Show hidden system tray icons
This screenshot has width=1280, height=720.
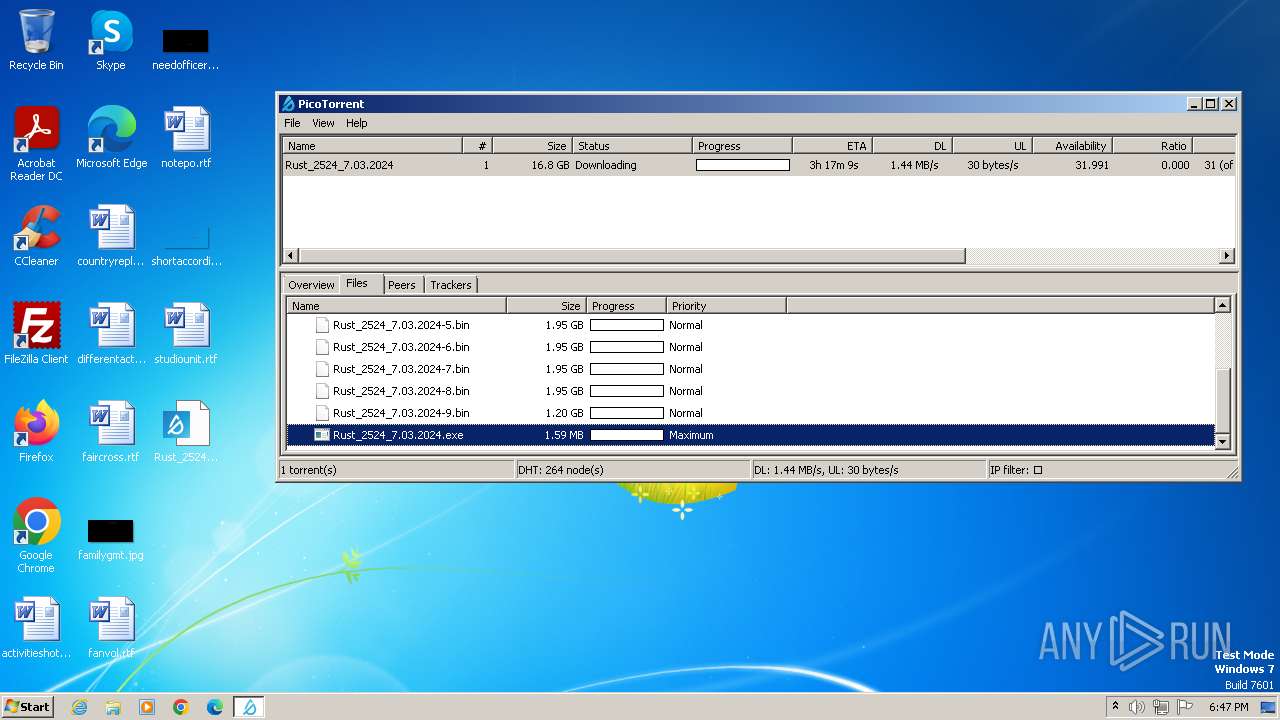point(1115,707)
